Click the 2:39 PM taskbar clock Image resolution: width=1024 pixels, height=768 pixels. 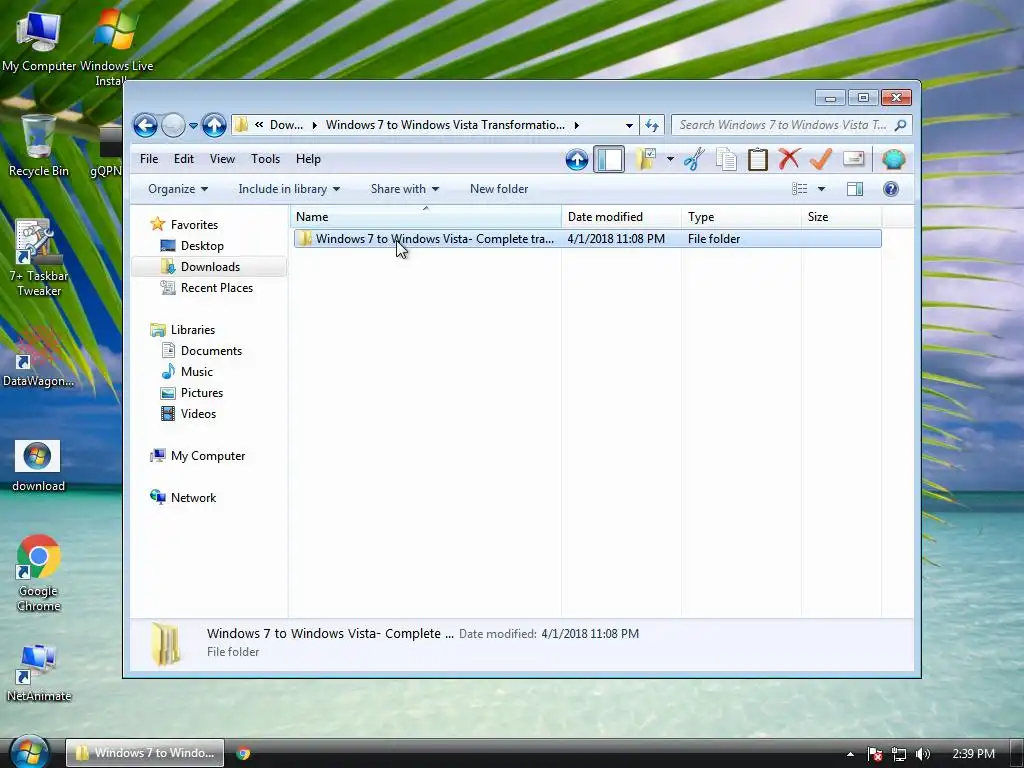(973, 754)
